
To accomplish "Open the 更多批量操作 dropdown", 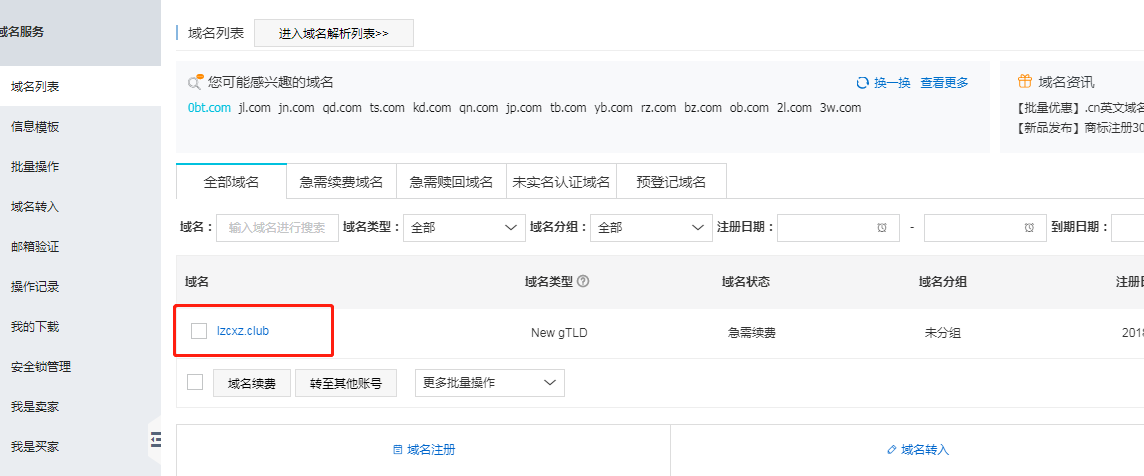I will click(x=489, y=383).
